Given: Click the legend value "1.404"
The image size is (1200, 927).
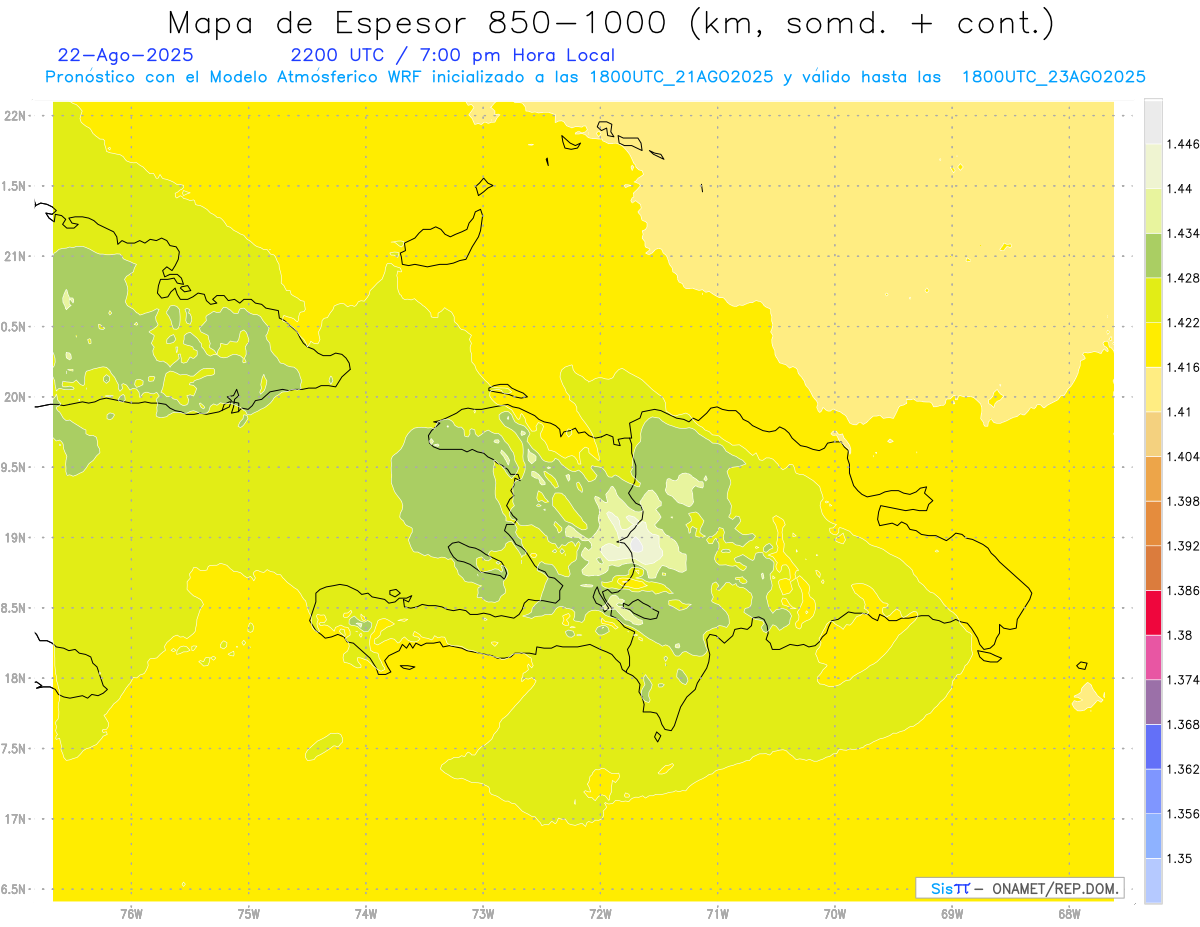Looking at the screenshot, I should [x=1184, y=456].
